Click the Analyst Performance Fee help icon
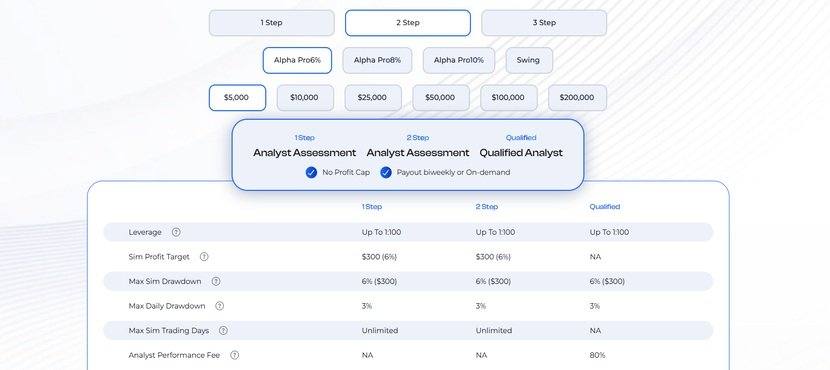This screenshot has width=830, height=370. point(234,355)
